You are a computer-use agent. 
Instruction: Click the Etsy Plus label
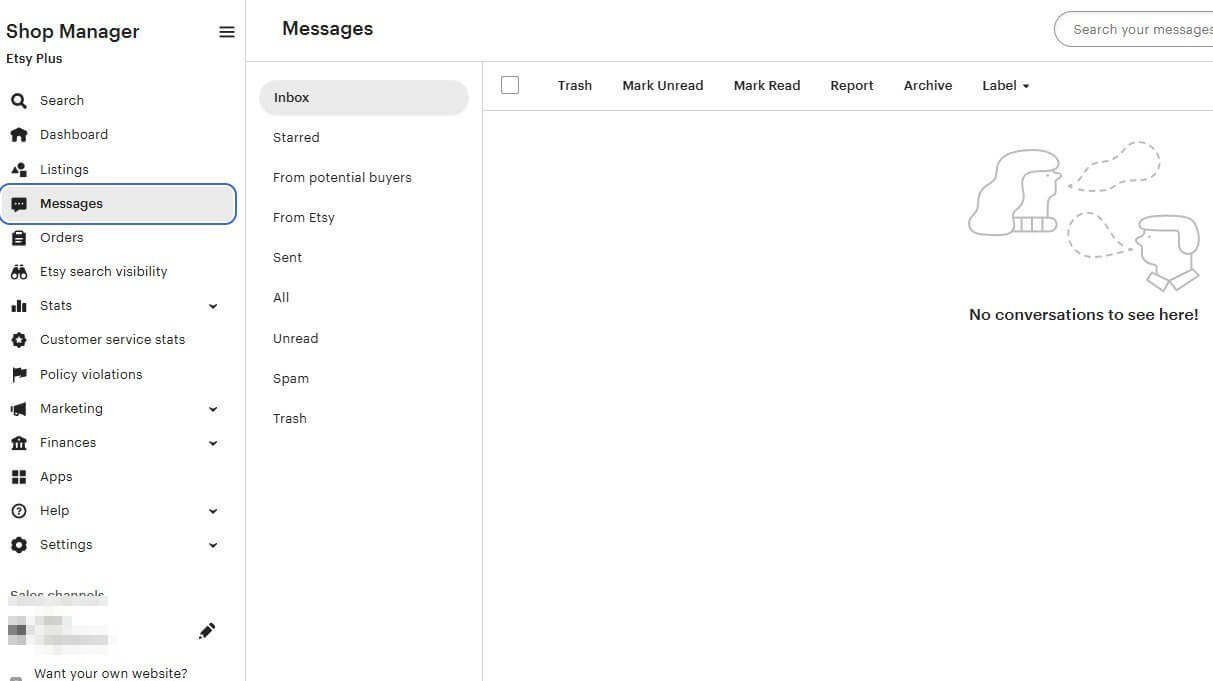pyautogui.click(x=34, y=59)
